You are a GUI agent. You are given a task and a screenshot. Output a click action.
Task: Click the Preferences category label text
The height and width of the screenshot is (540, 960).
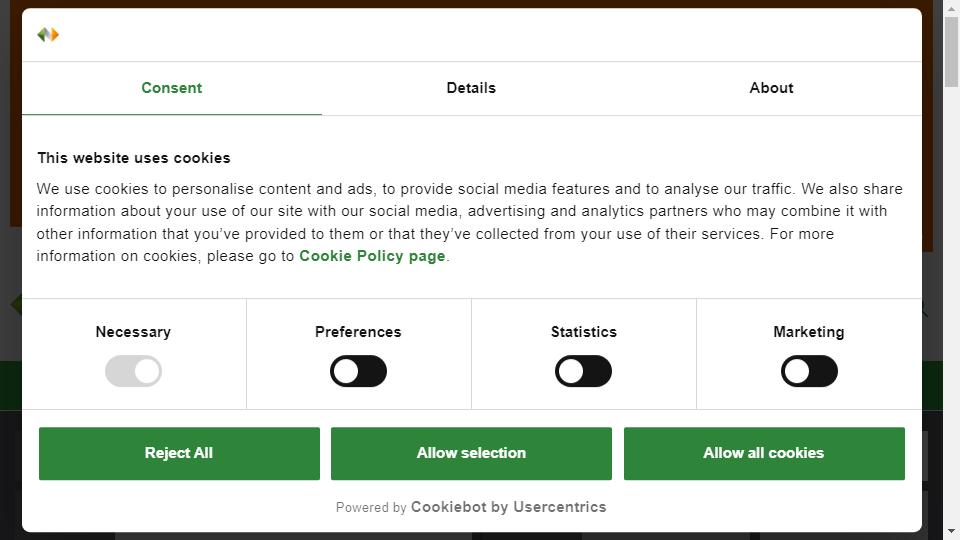coord(358,332)
